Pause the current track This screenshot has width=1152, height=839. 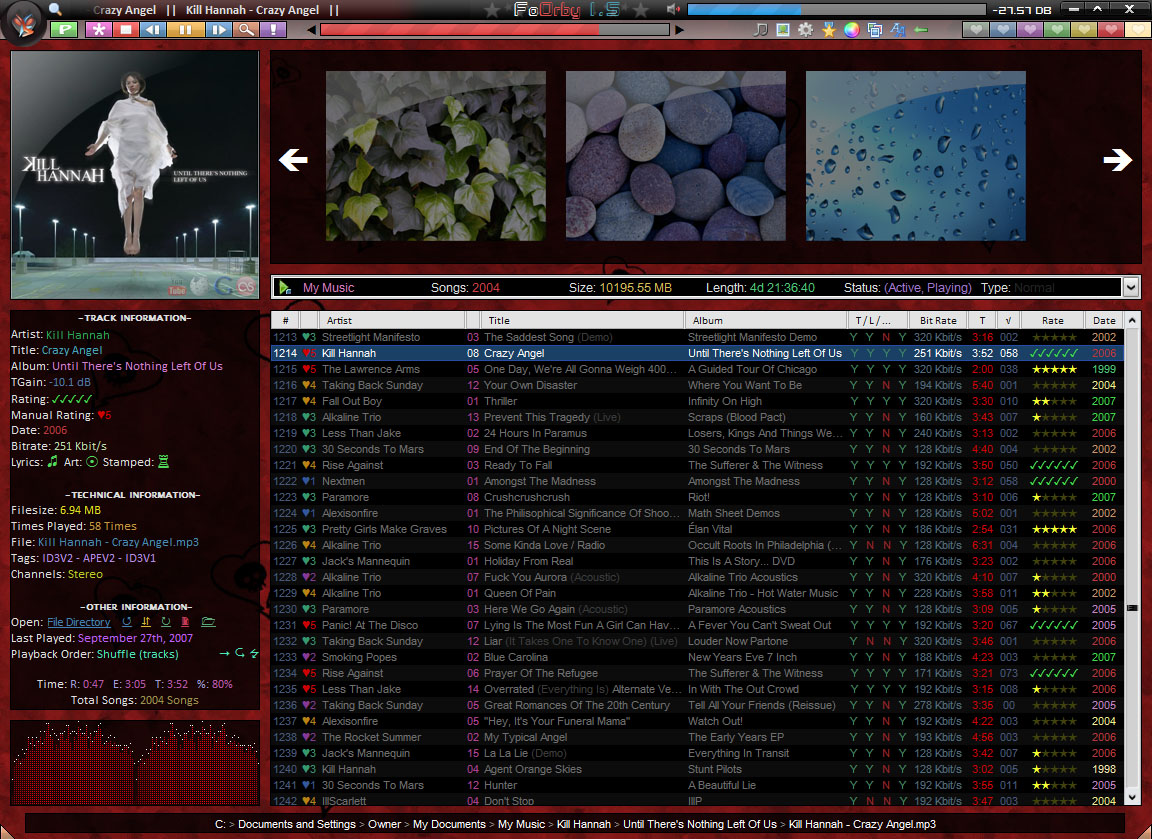click(x=184, y=30)
